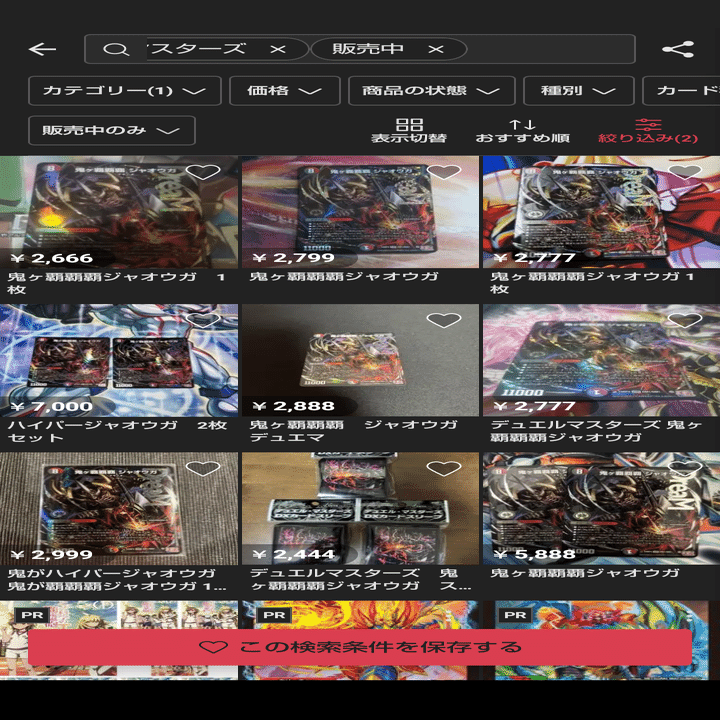Open the ¥2,999 card listing image
The width and height of the screenshot is (720, 720).
tap(119, 508)
